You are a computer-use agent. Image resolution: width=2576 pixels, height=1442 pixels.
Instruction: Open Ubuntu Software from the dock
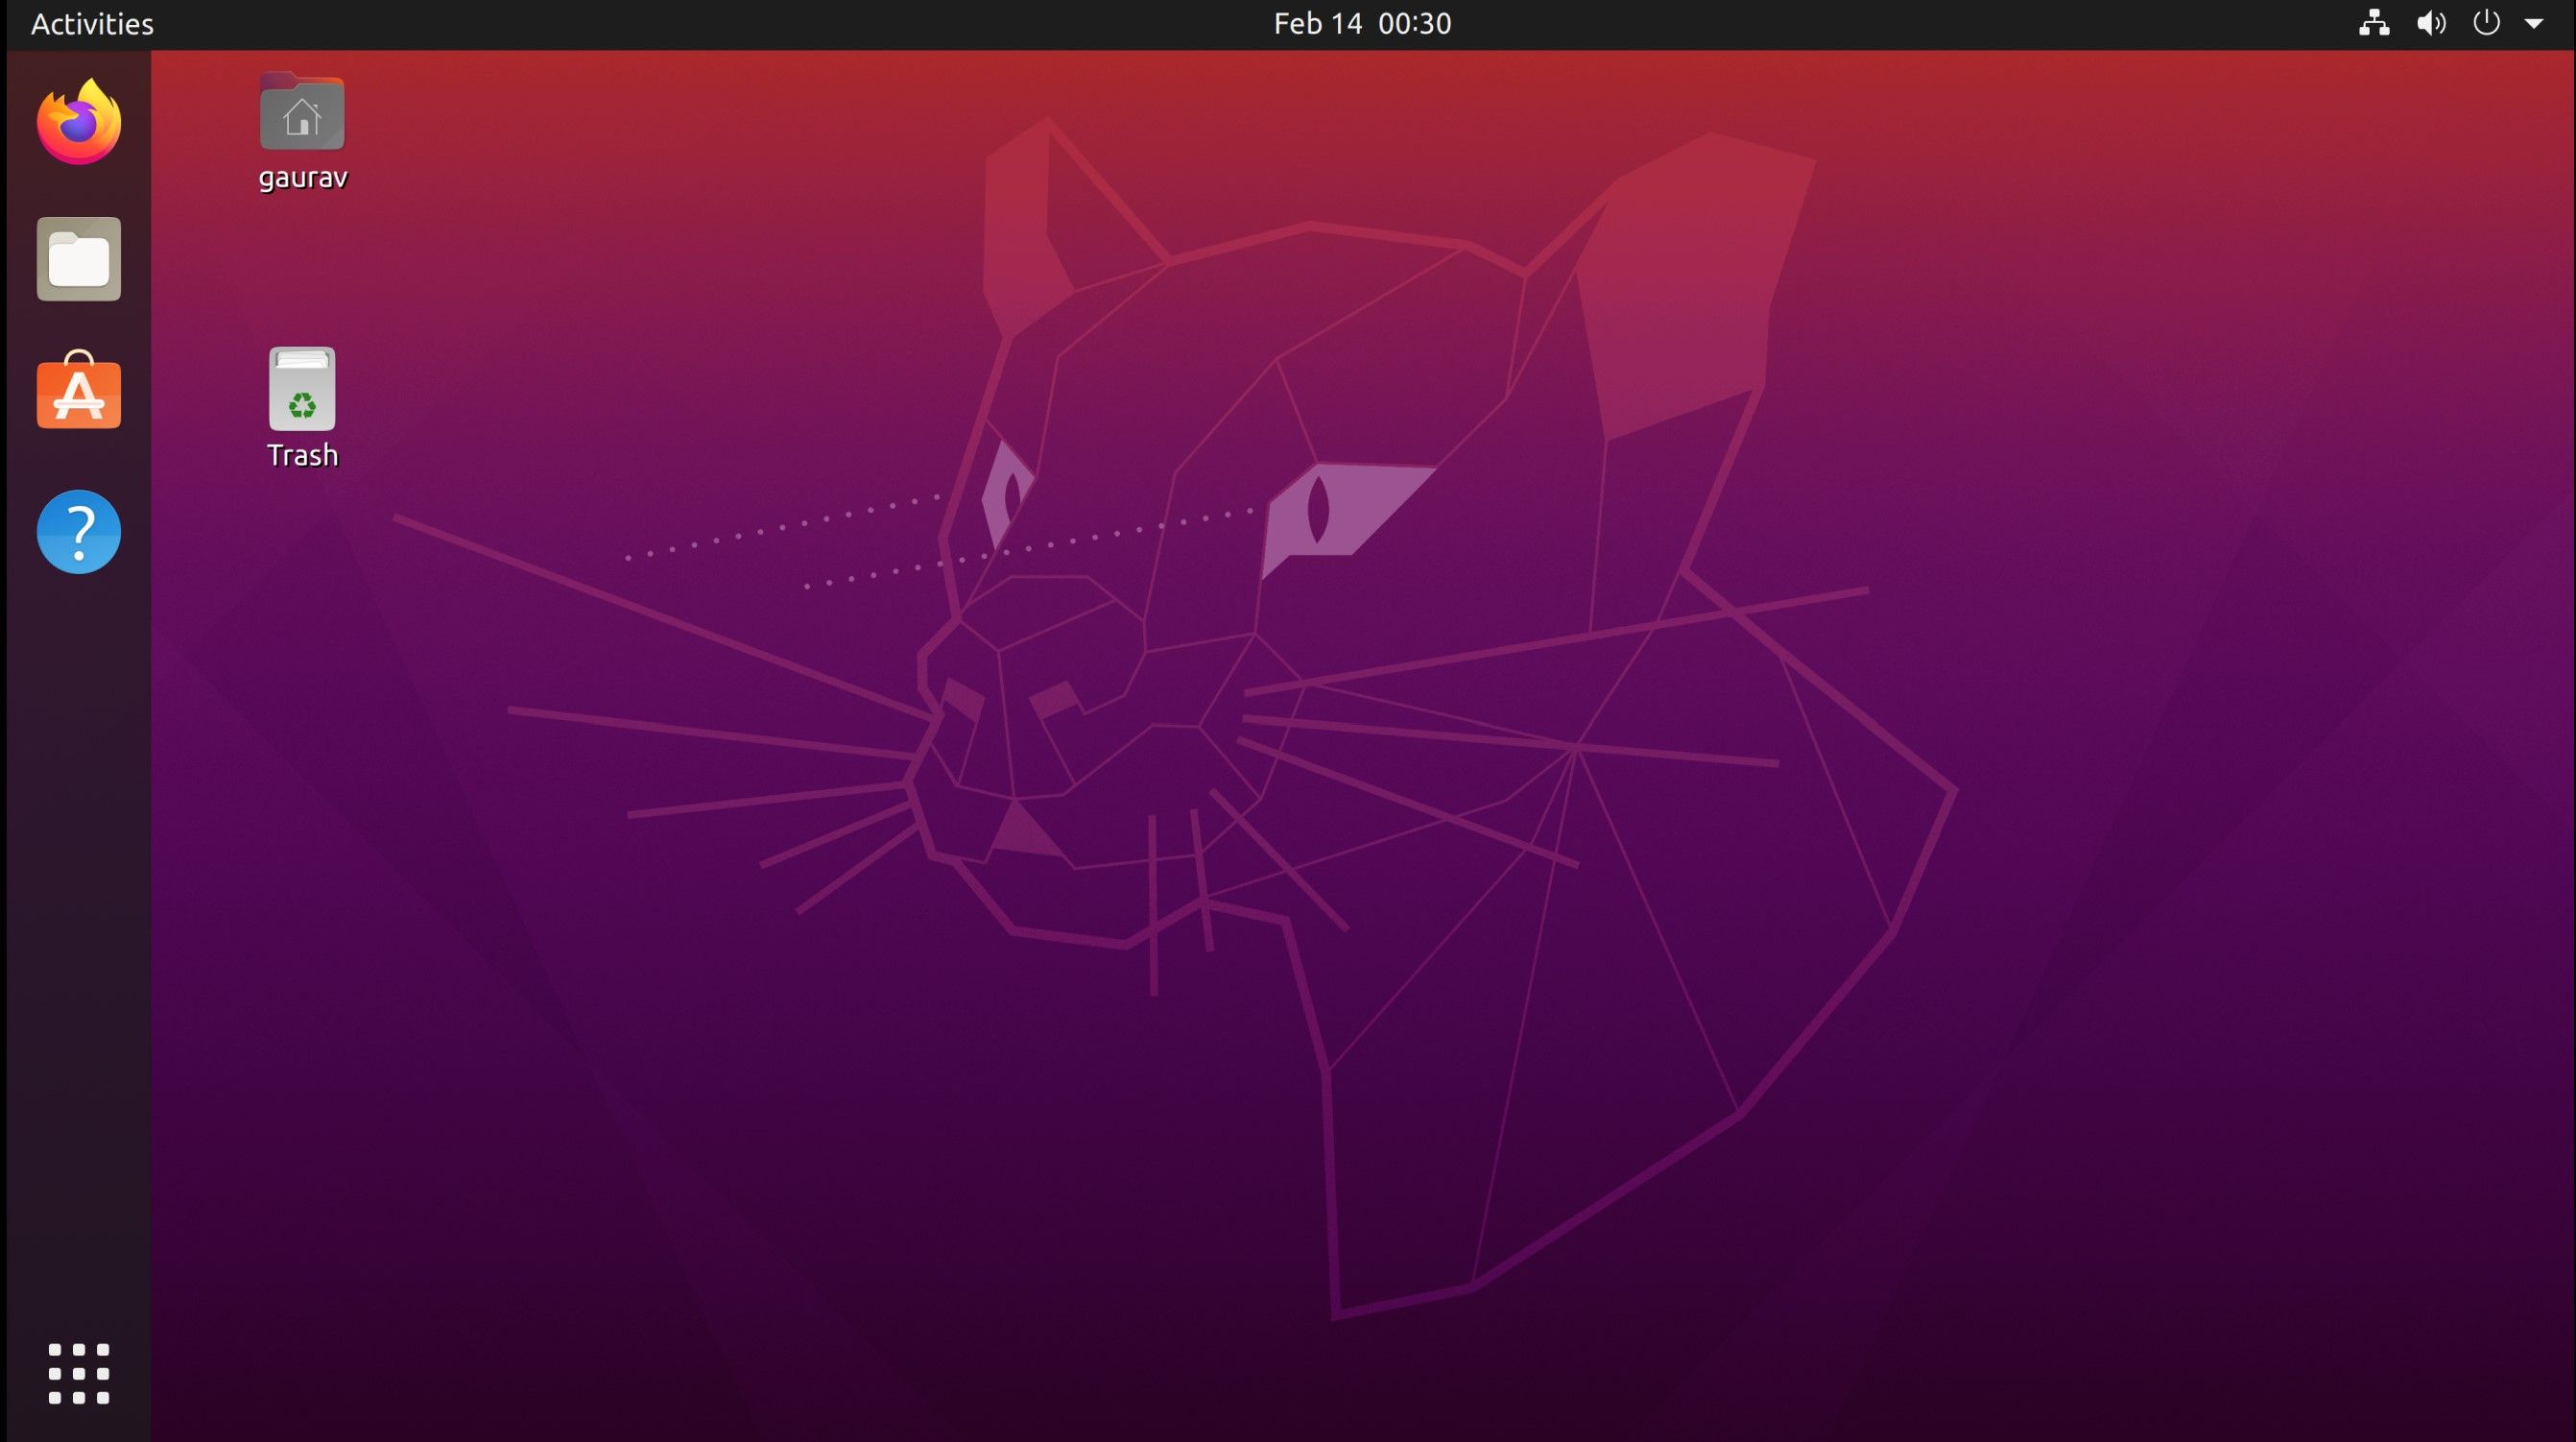[x=78, y=394]
